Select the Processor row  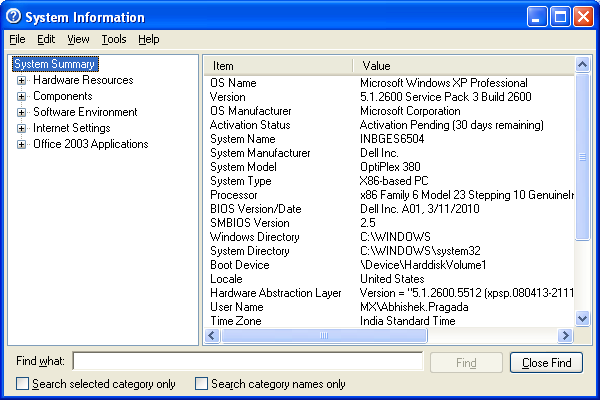pos(390,195)
